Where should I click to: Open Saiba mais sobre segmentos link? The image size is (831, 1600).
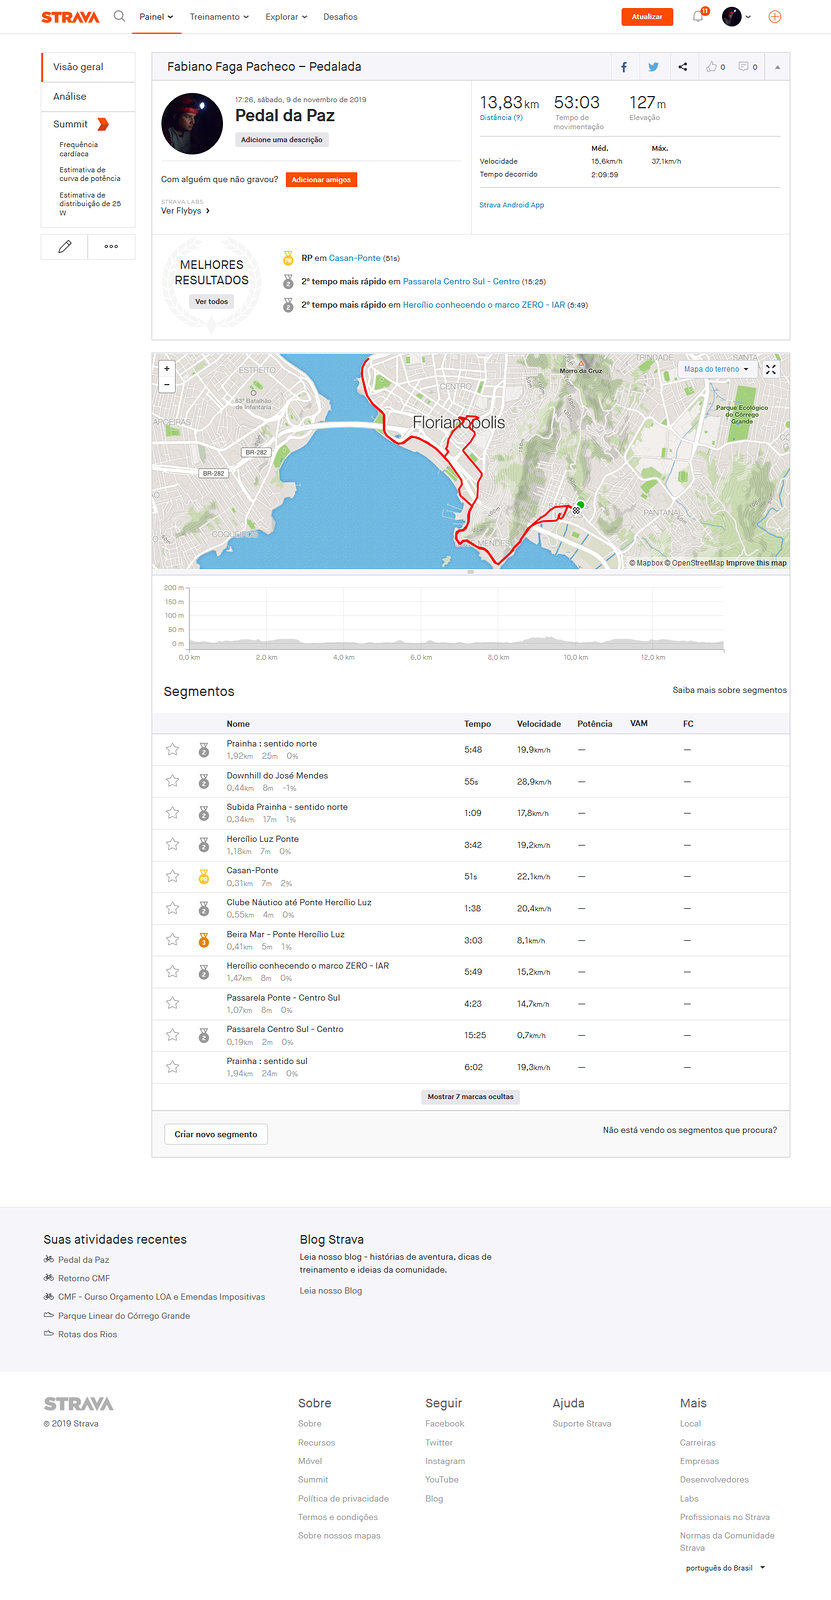pos(729,690)
